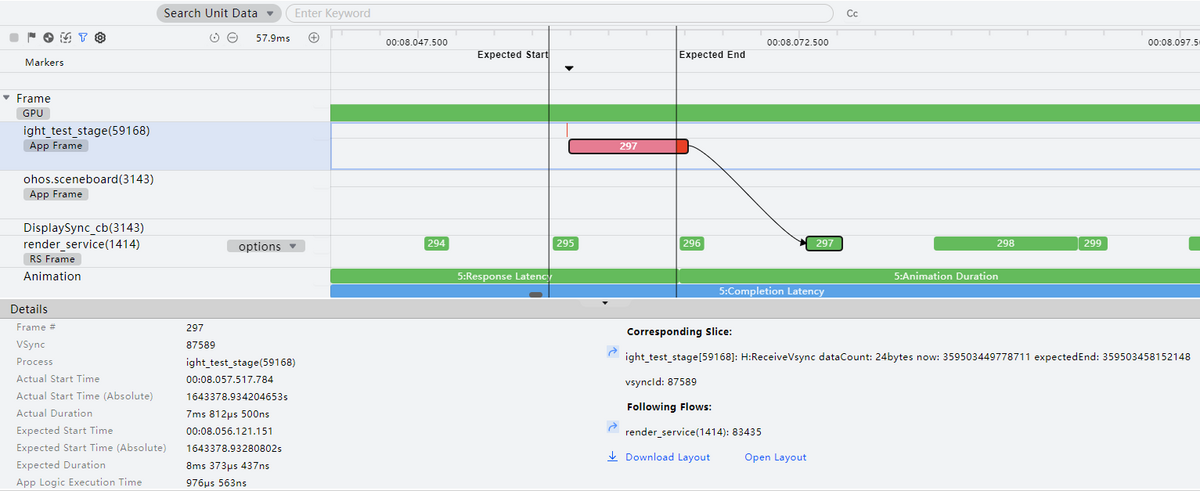Toggle the Cc case-sensitive search option
The height and width of the screenshot is (491, 1200).
click(x=852, y=14)
